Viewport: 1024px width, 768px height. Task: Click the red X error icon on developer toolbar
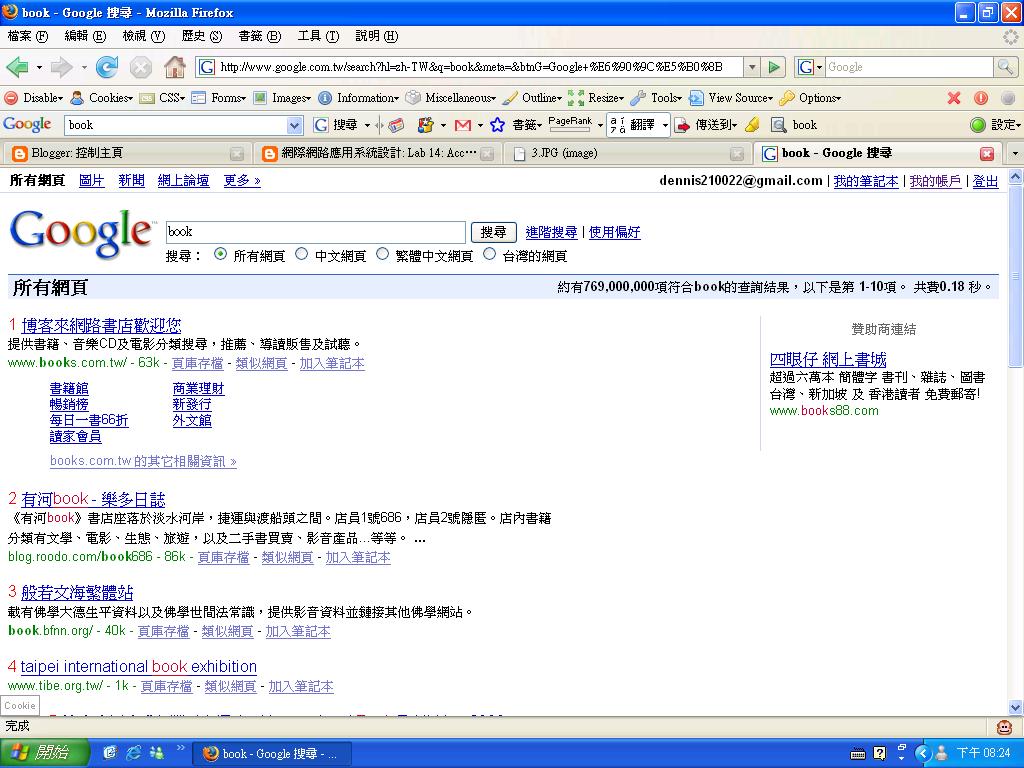click(x=953, y=98)
